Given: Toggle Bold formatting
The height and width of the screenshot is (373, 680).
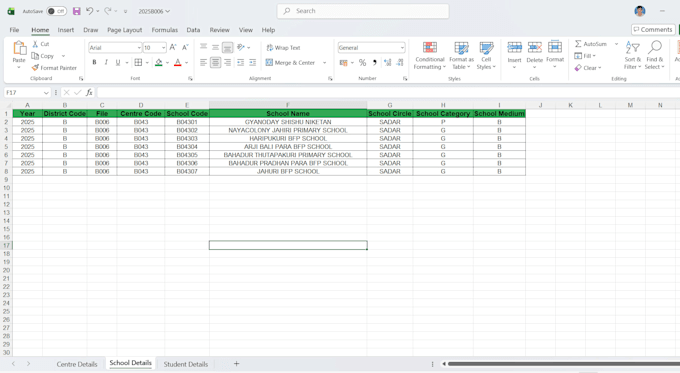Looking at the screenshot, I should pyautogui.click(x=94, y=62).
